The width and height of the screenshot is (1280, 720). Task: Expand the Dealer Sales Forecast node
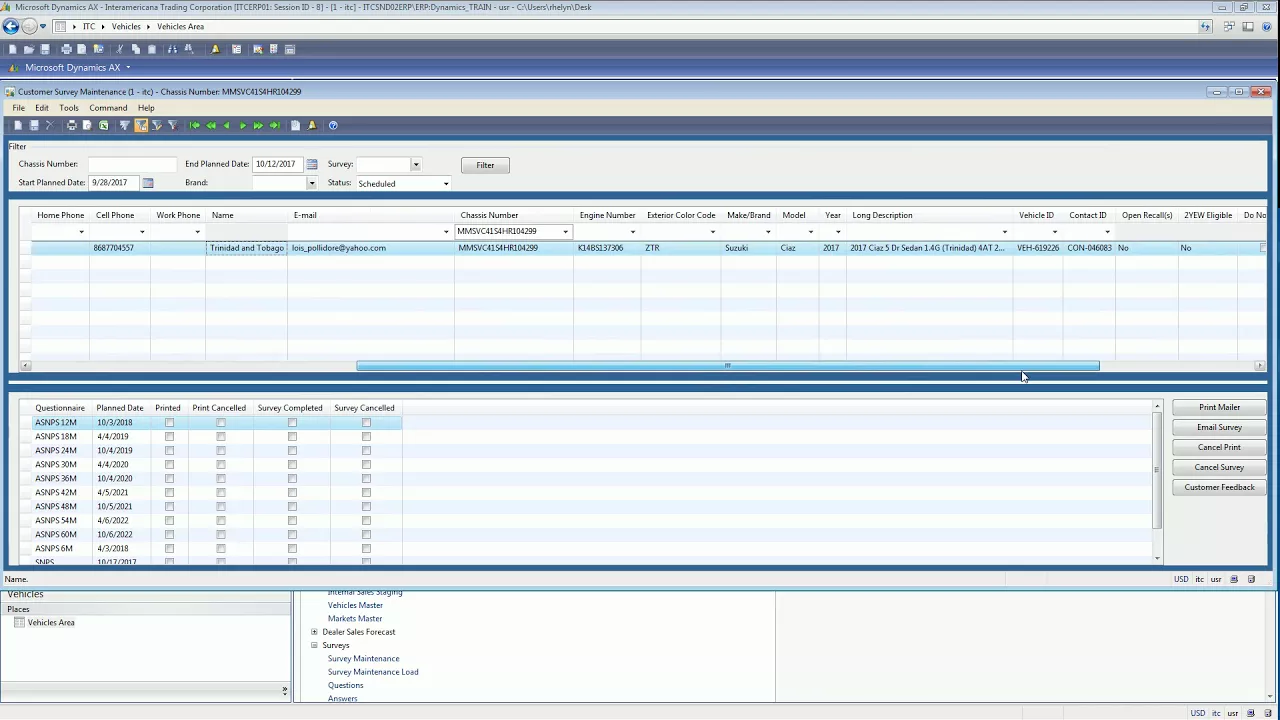(x=314, y=632)
